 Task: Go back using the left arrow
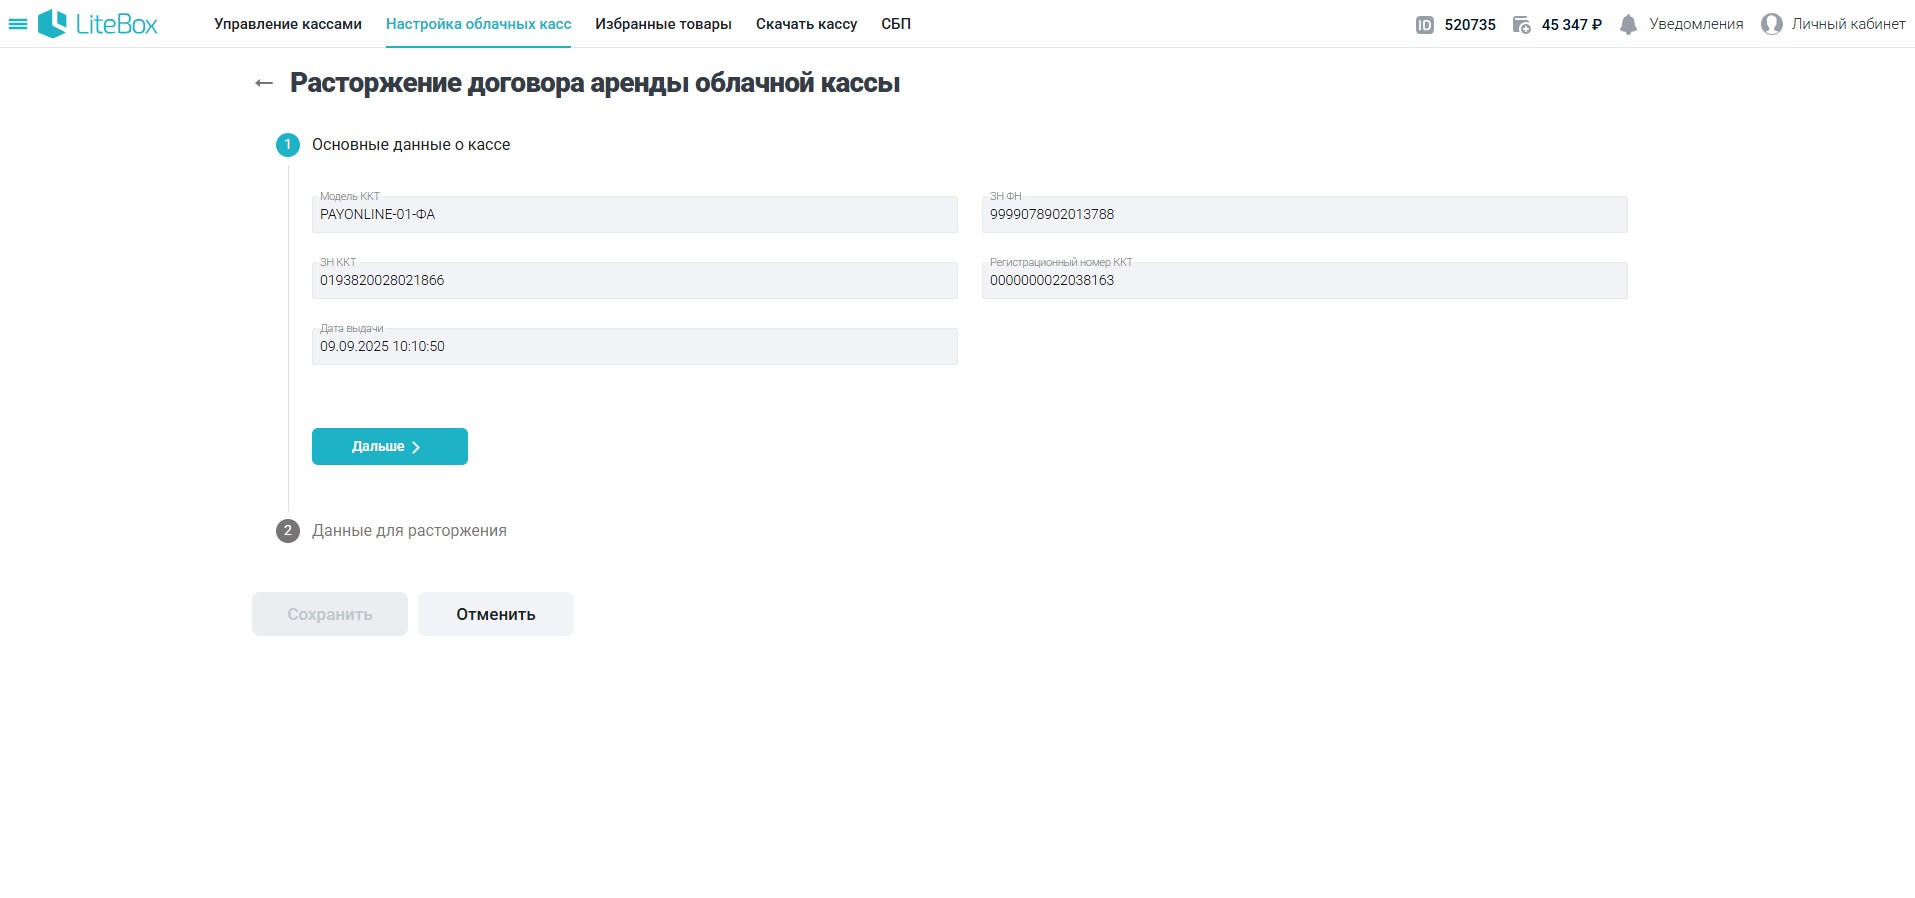[x=264, y=83]
